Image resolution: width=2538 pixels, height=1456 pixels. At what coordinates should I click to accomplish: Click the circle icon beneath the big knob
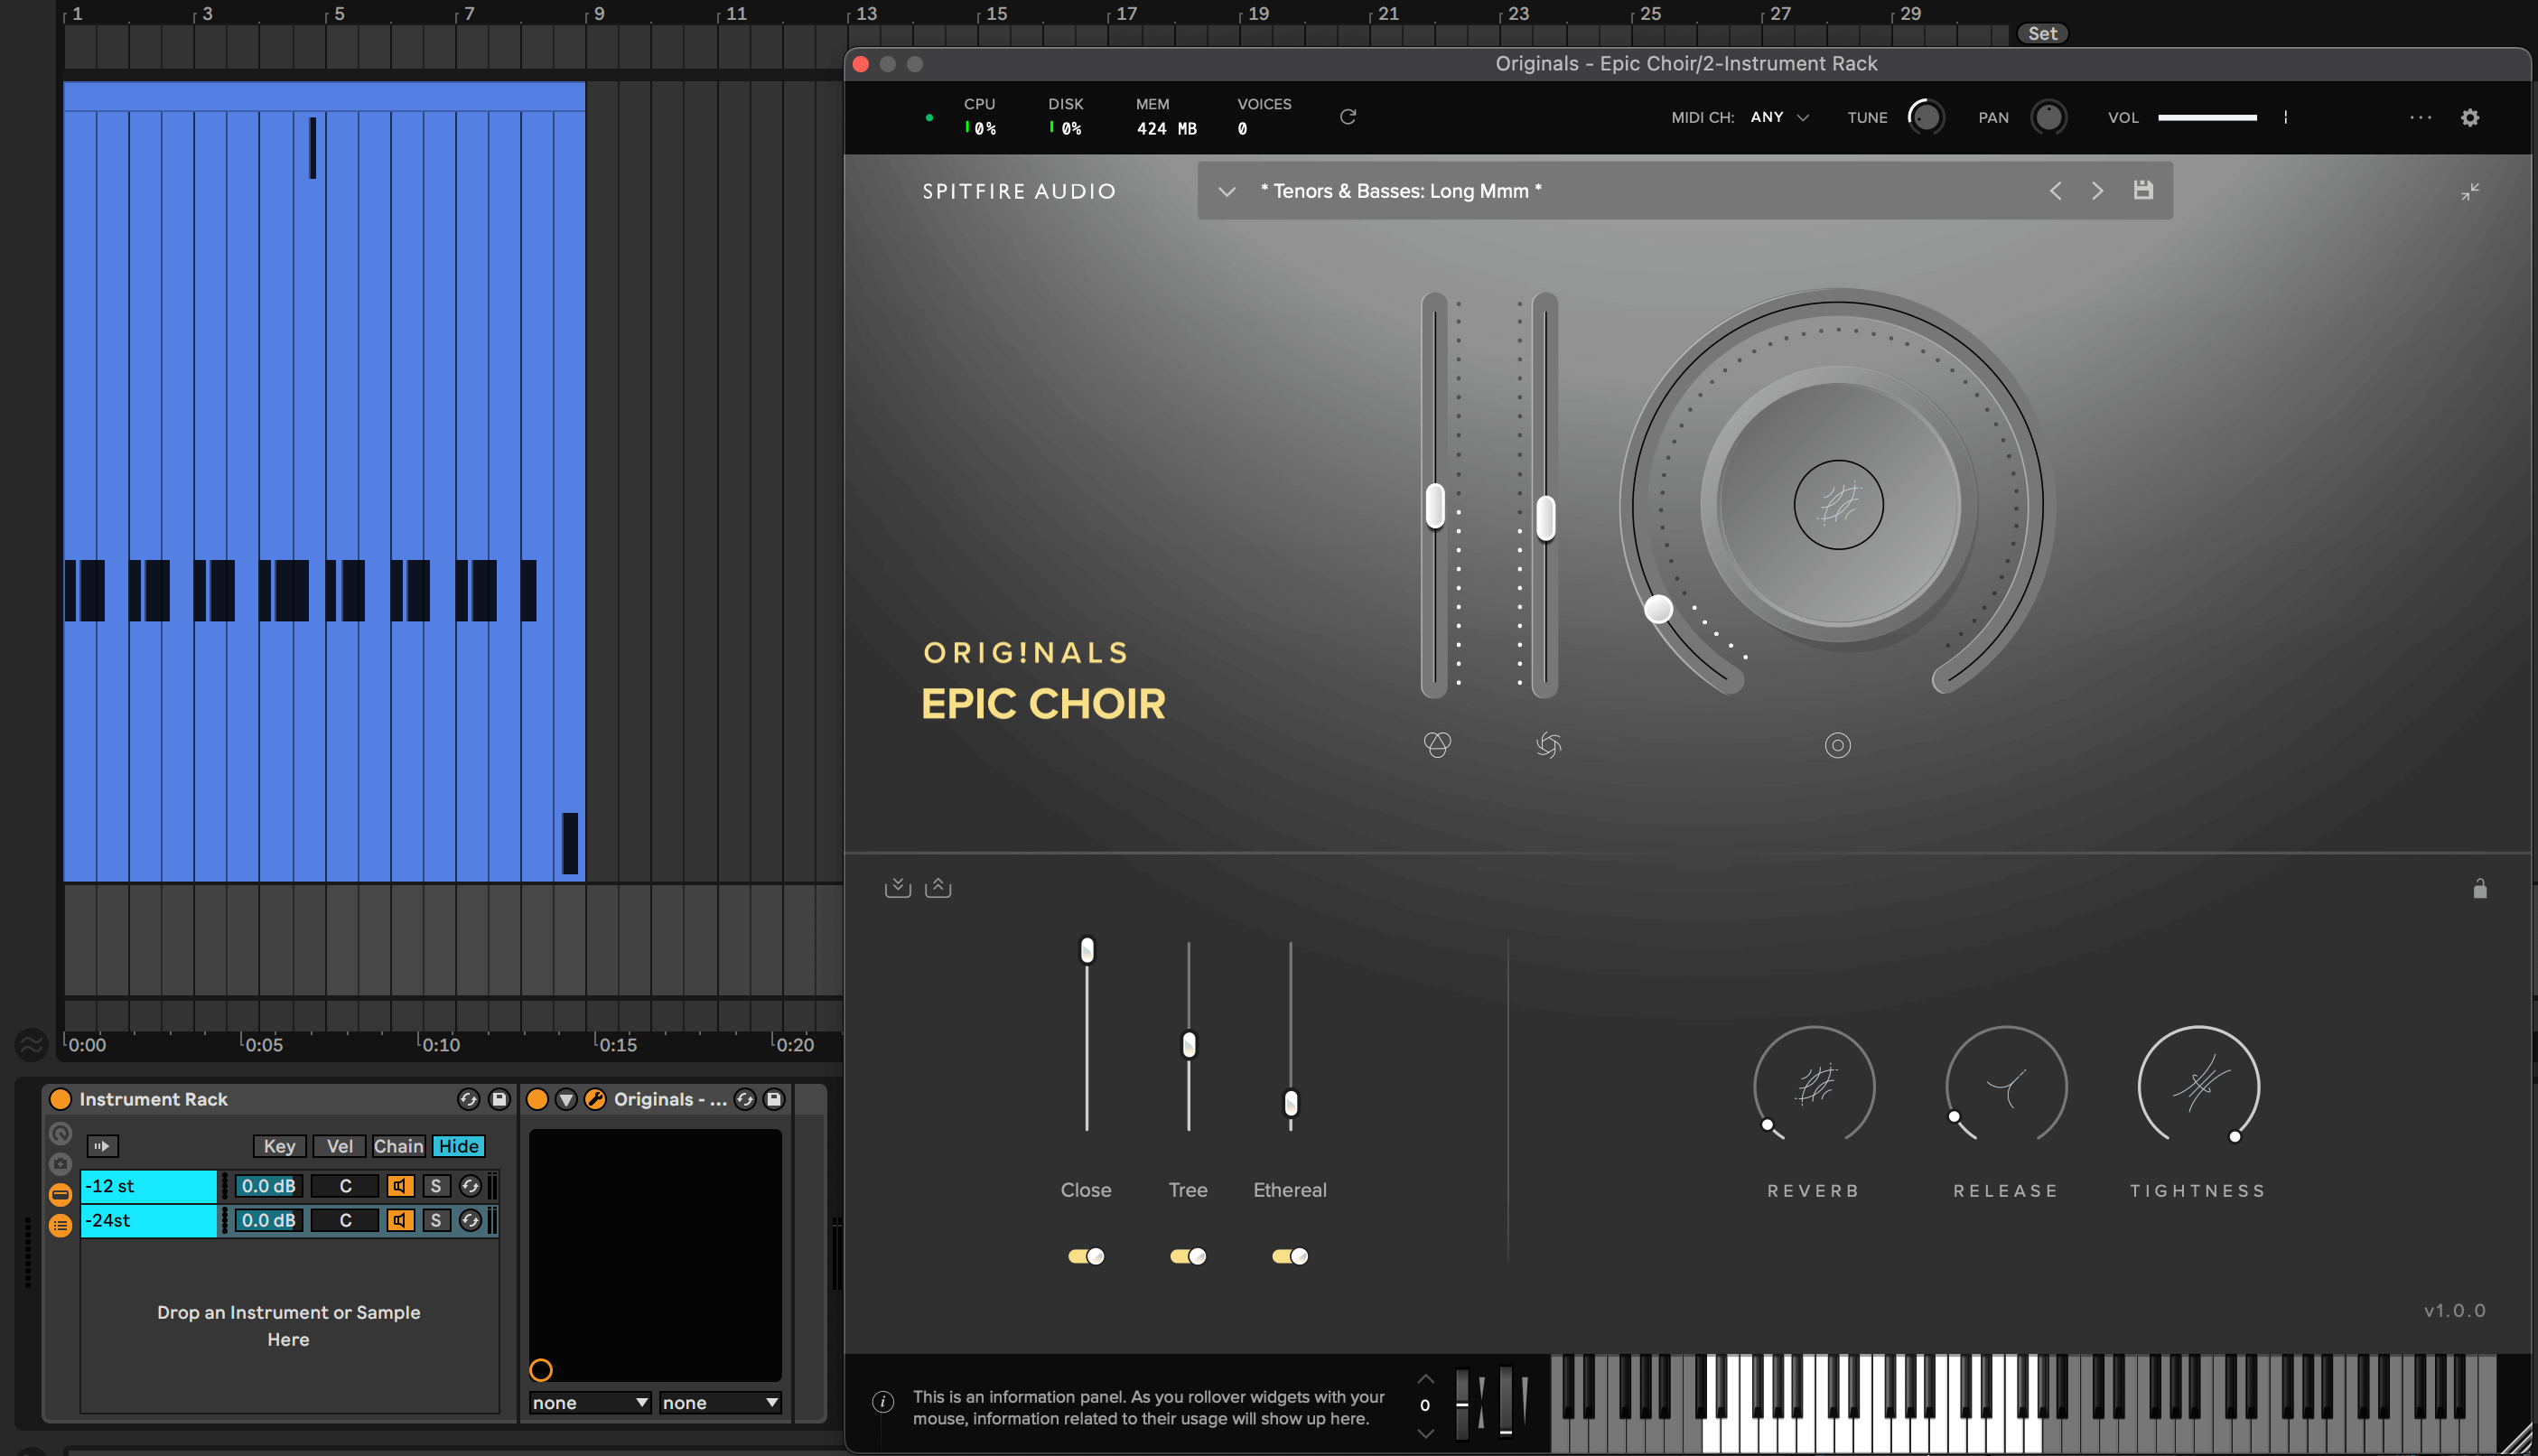pyautogui.click(x=1837, y=745)
